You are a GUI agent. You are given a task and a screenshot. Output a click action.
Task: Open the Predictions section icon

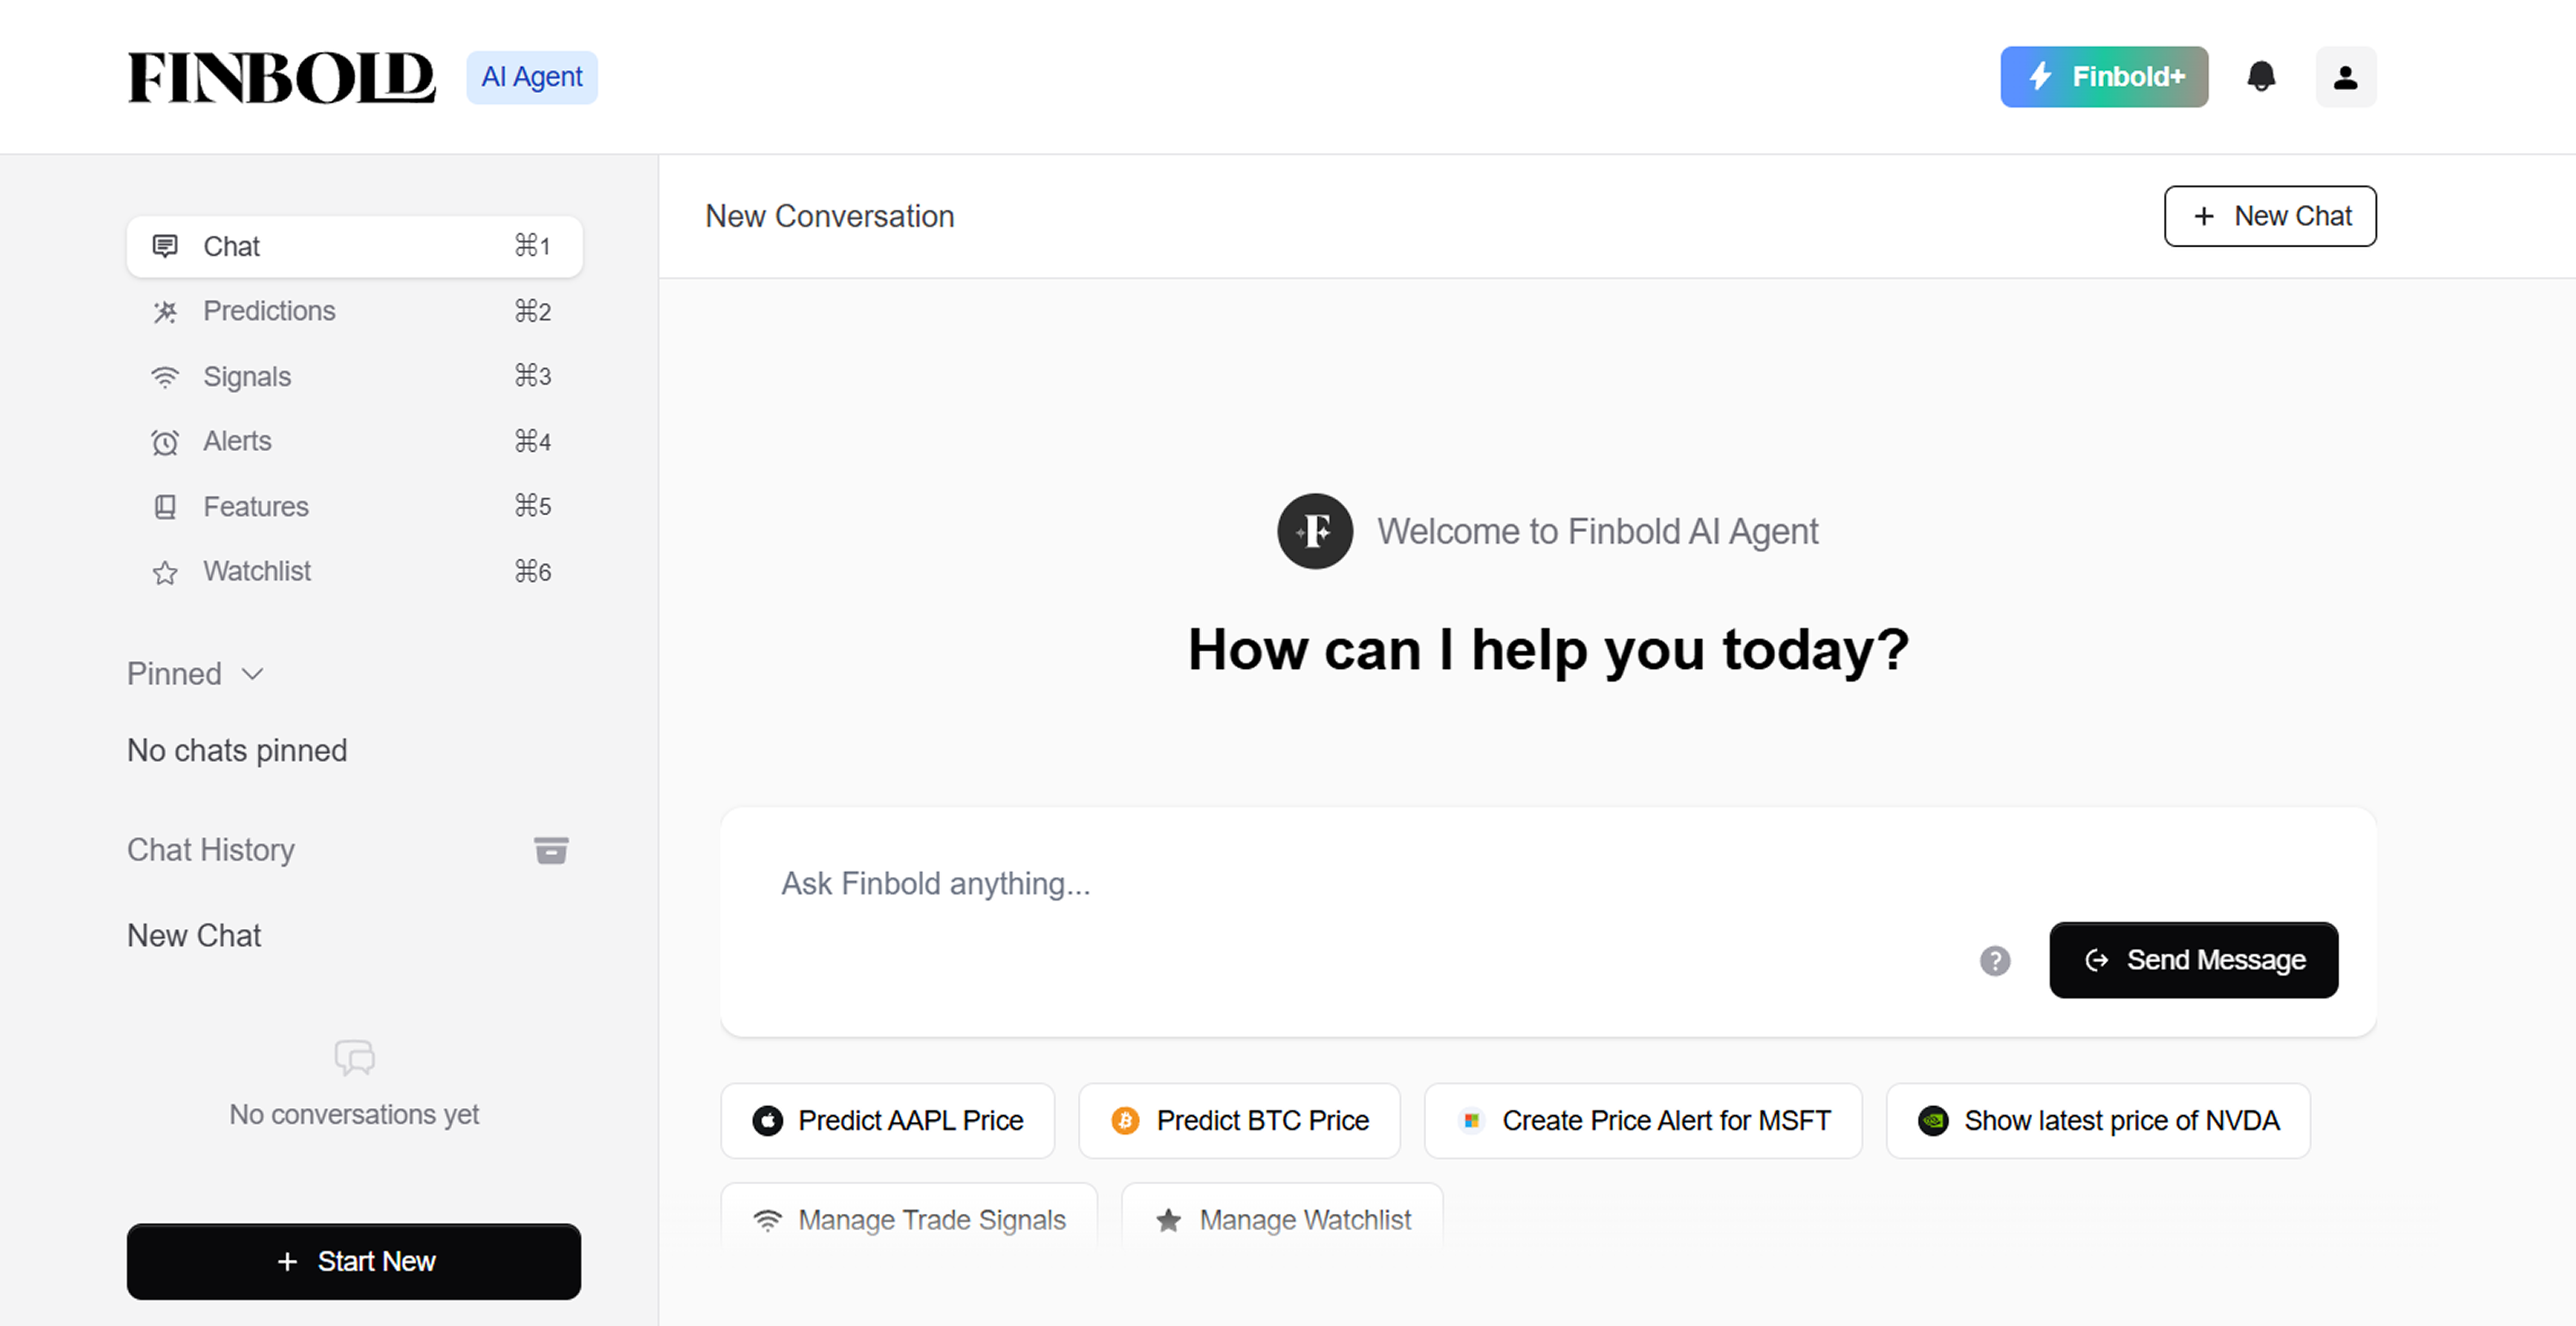coord(166,311)
